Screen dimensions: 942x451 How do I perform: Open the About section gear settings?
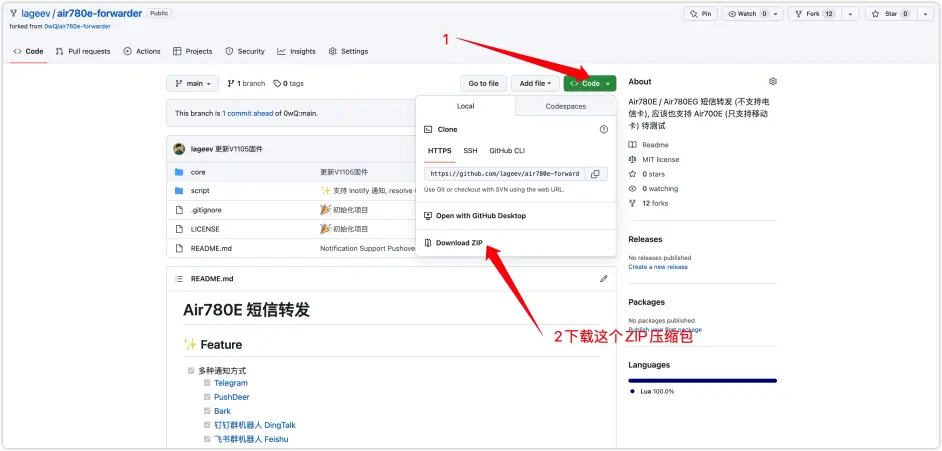click(x=772, y=81)
